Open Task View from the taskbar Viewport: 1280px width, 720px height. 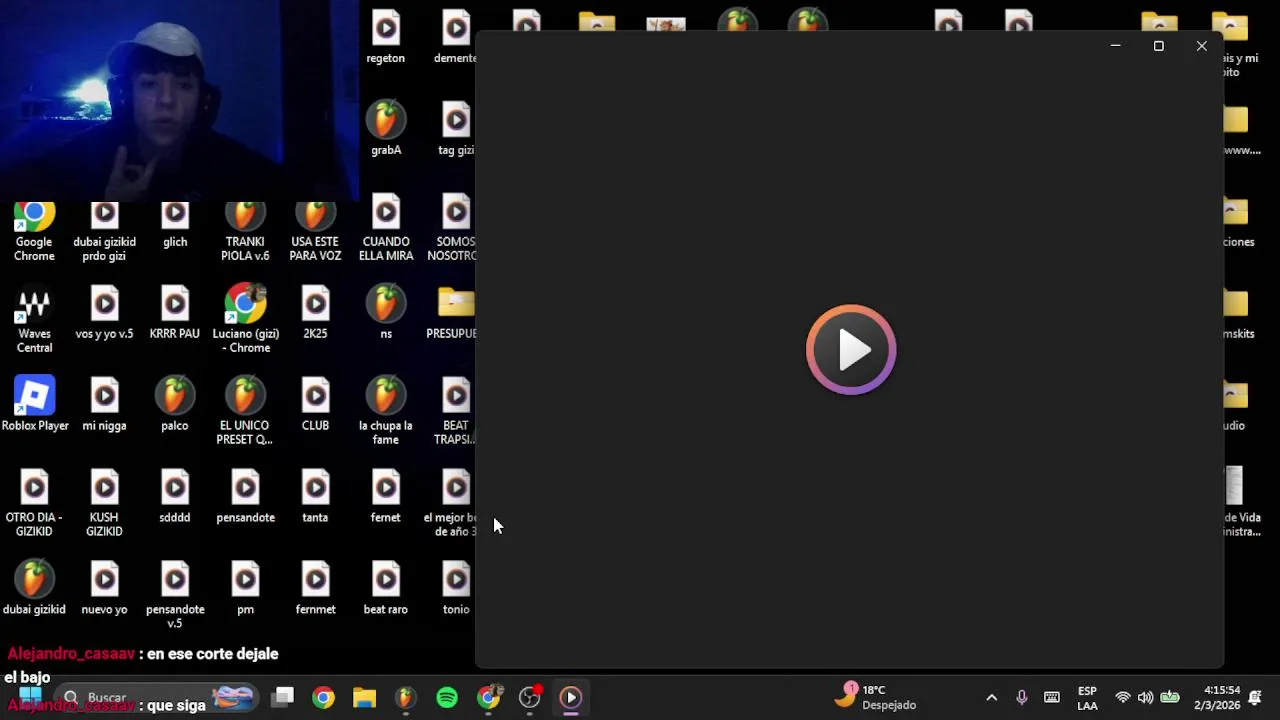(x=284, y=697)
